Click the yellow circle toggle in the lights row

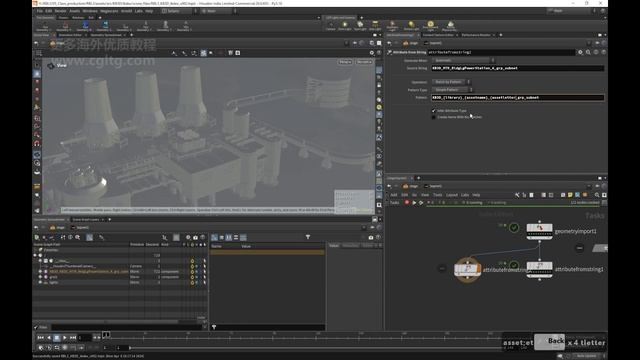coord(192,282)
